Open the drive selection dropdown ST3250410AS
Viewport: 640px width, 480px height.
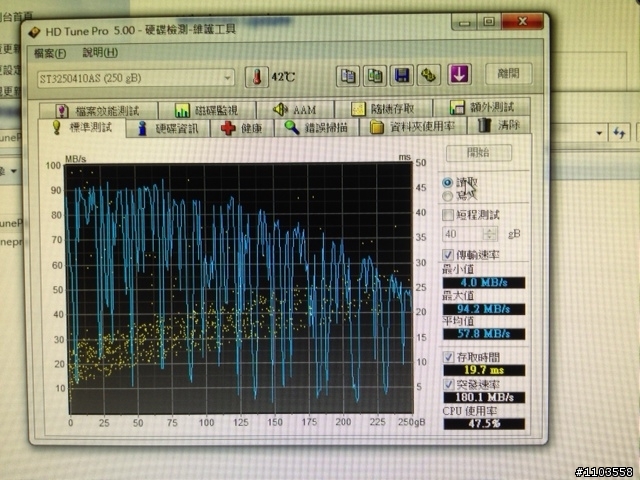click(x=136, y=78)
